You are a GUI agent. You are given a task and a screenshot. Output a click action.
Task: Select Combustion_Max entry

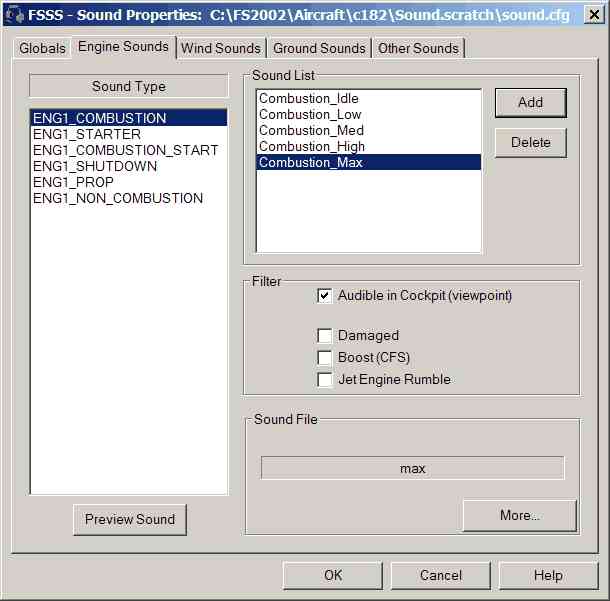click(x=368, y=162)
